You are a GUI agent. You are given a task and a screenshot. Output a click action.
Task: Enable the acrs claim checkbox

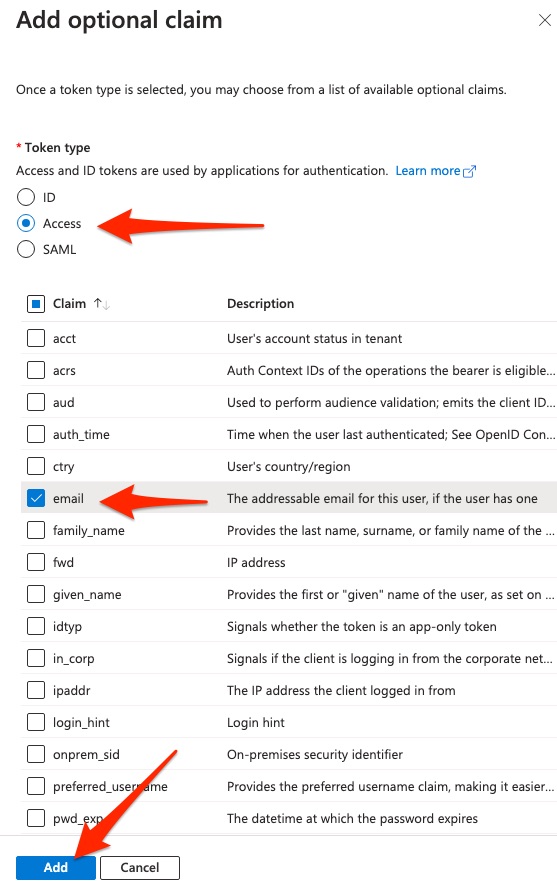click(36, 370)
